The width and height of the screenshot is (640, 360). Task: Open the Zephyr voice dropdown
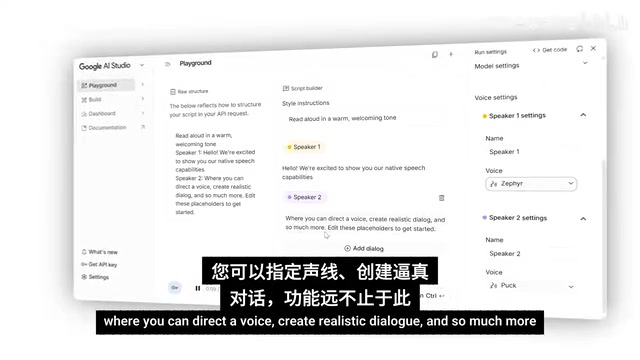(x=531, y=184)
